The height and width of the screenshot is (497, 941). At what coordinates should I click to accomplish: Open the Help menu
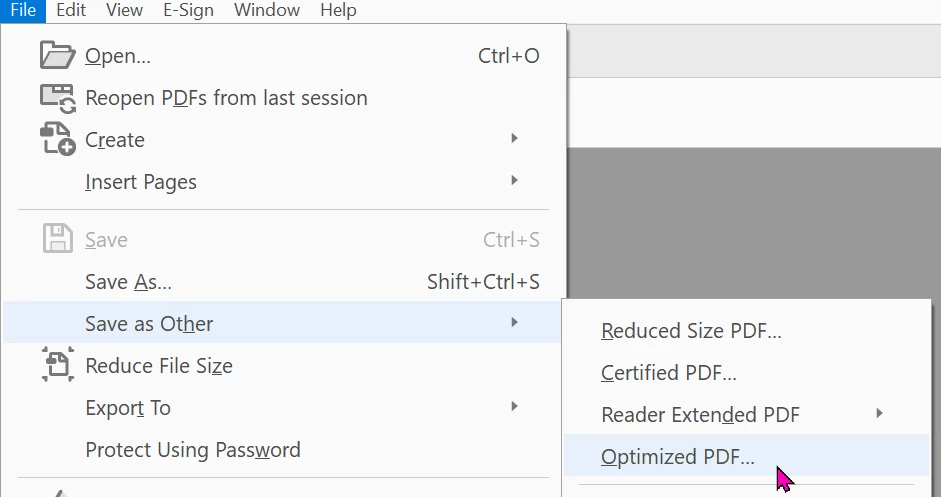[338, 11]
